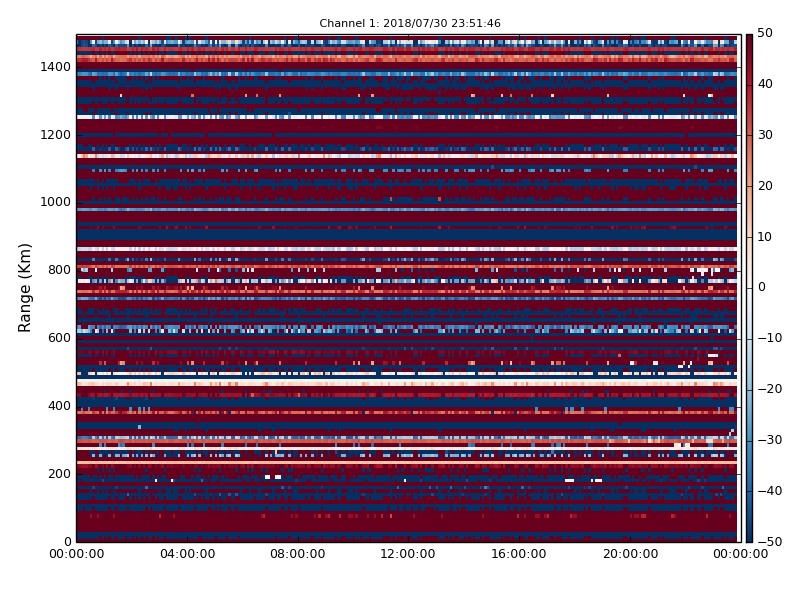Click the dark red top of the colorbar
800x600 pixels.
(749, 38)
